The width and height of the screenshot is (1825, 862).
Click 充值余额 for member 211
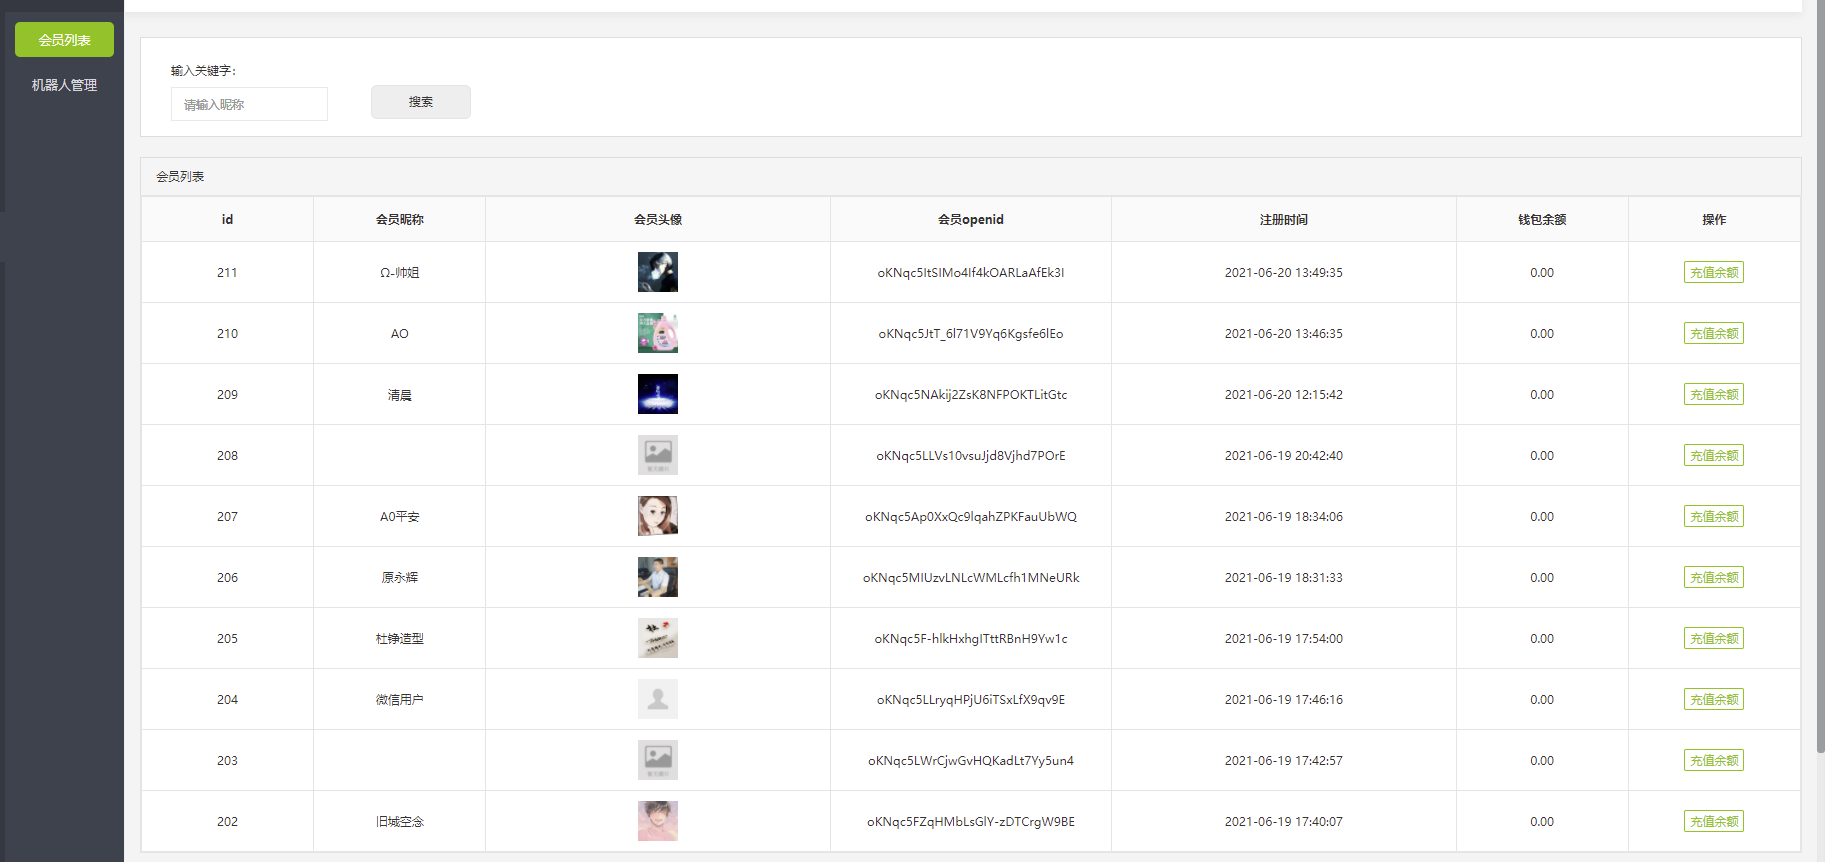click(x=1713, y=272)
